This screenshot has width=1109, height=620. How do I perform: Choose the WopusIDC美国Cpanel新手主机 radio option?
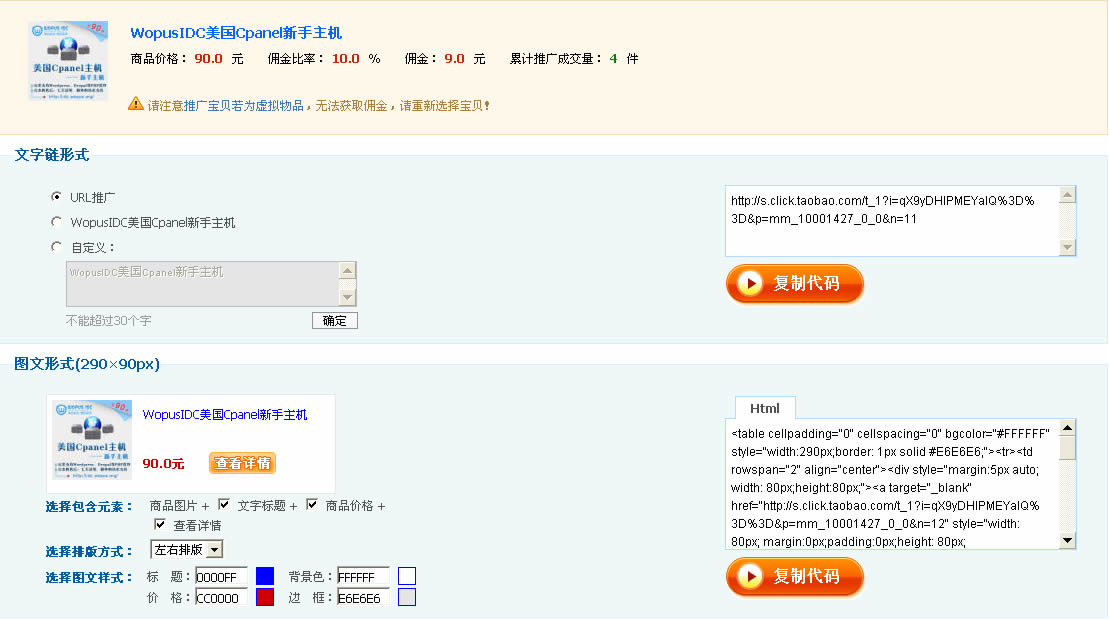[x=56, y=222]
